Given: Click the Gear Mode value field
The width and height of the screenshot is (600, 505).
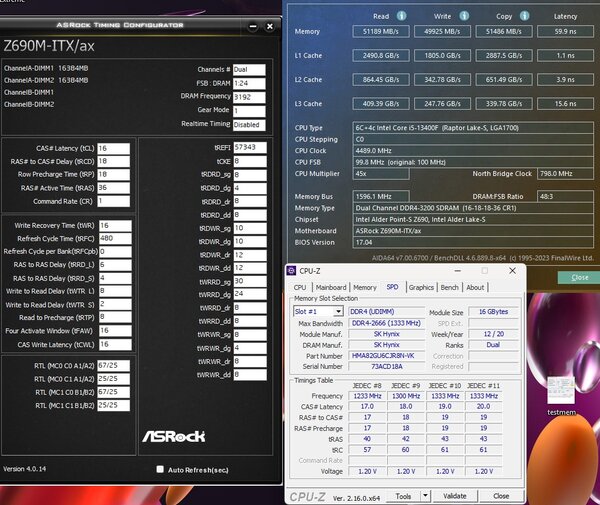Looking at the screenshot, I should (249, 111).
